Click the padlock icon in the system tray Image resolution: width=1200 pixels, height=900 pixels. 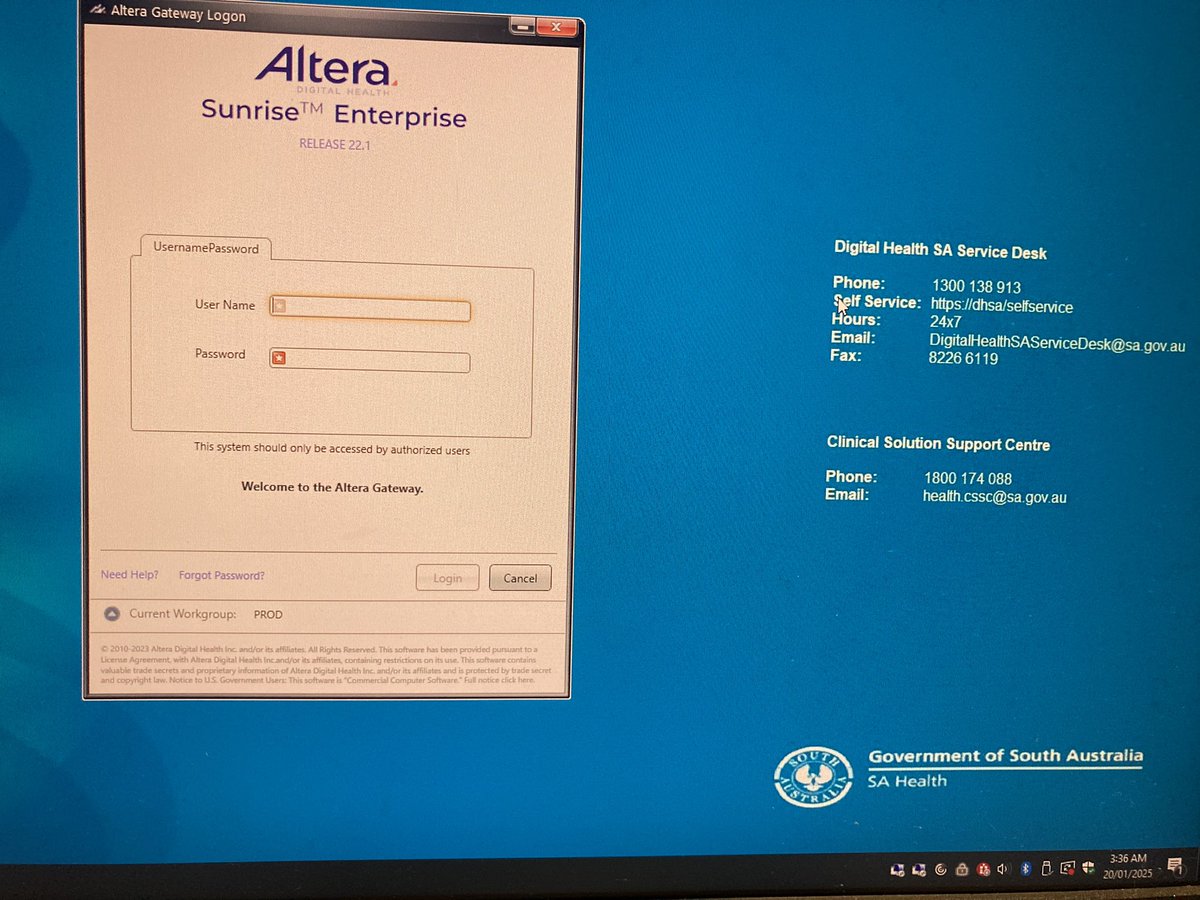[x=961, y=870]
